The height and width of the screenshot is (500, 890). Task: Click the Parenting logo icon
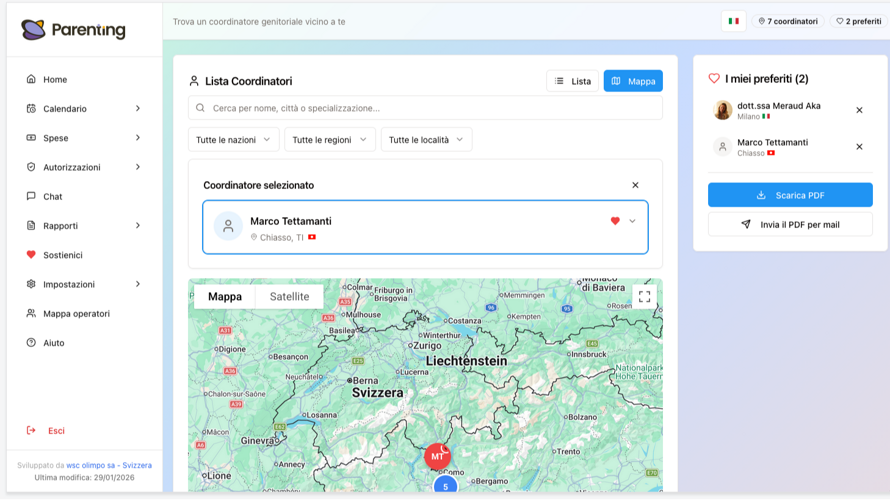[x=33, y=30]
